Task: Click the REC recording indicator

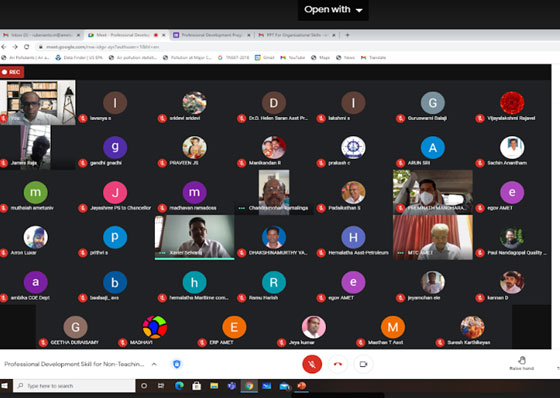Action: 12,72
